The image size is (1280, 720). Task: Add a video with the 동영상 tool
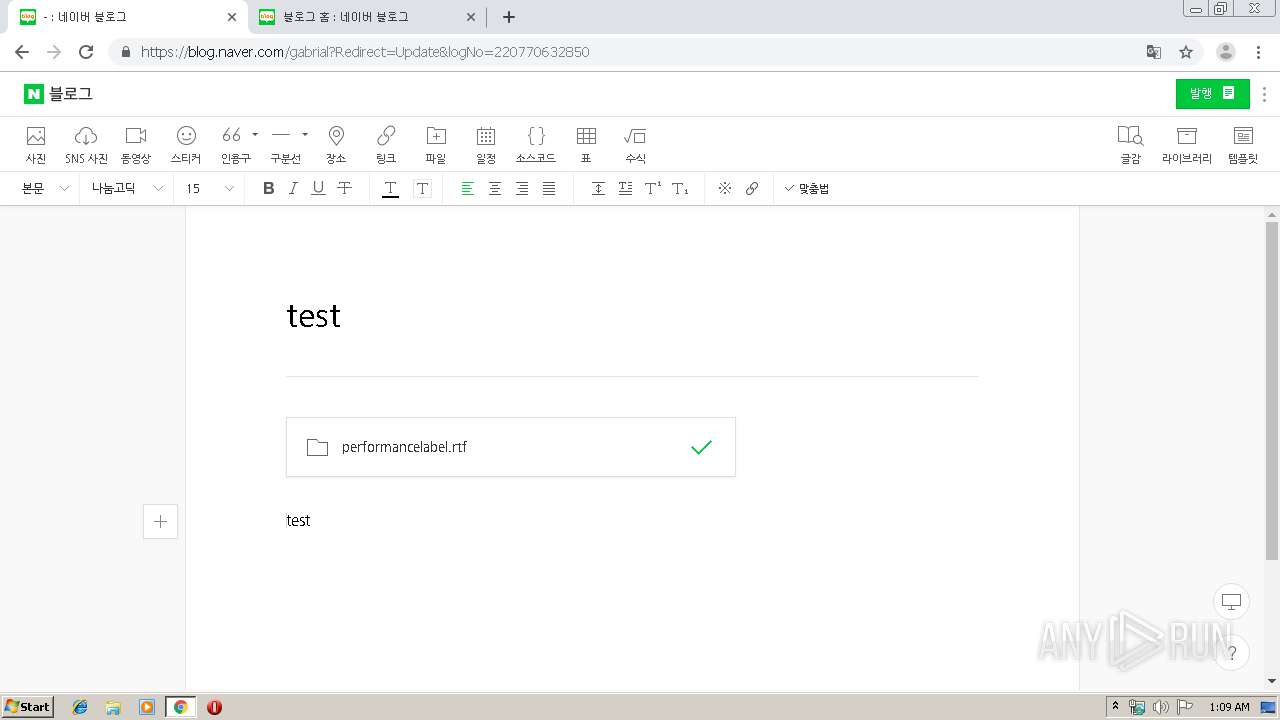[x=136, y=144]
